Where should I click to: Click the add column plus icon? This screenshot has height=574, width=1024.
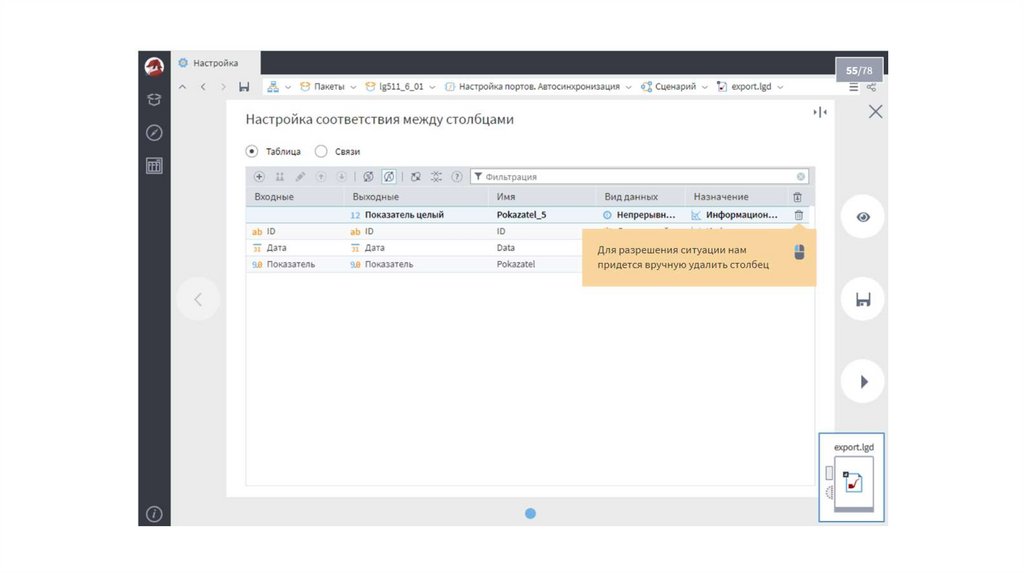[259, 177]
